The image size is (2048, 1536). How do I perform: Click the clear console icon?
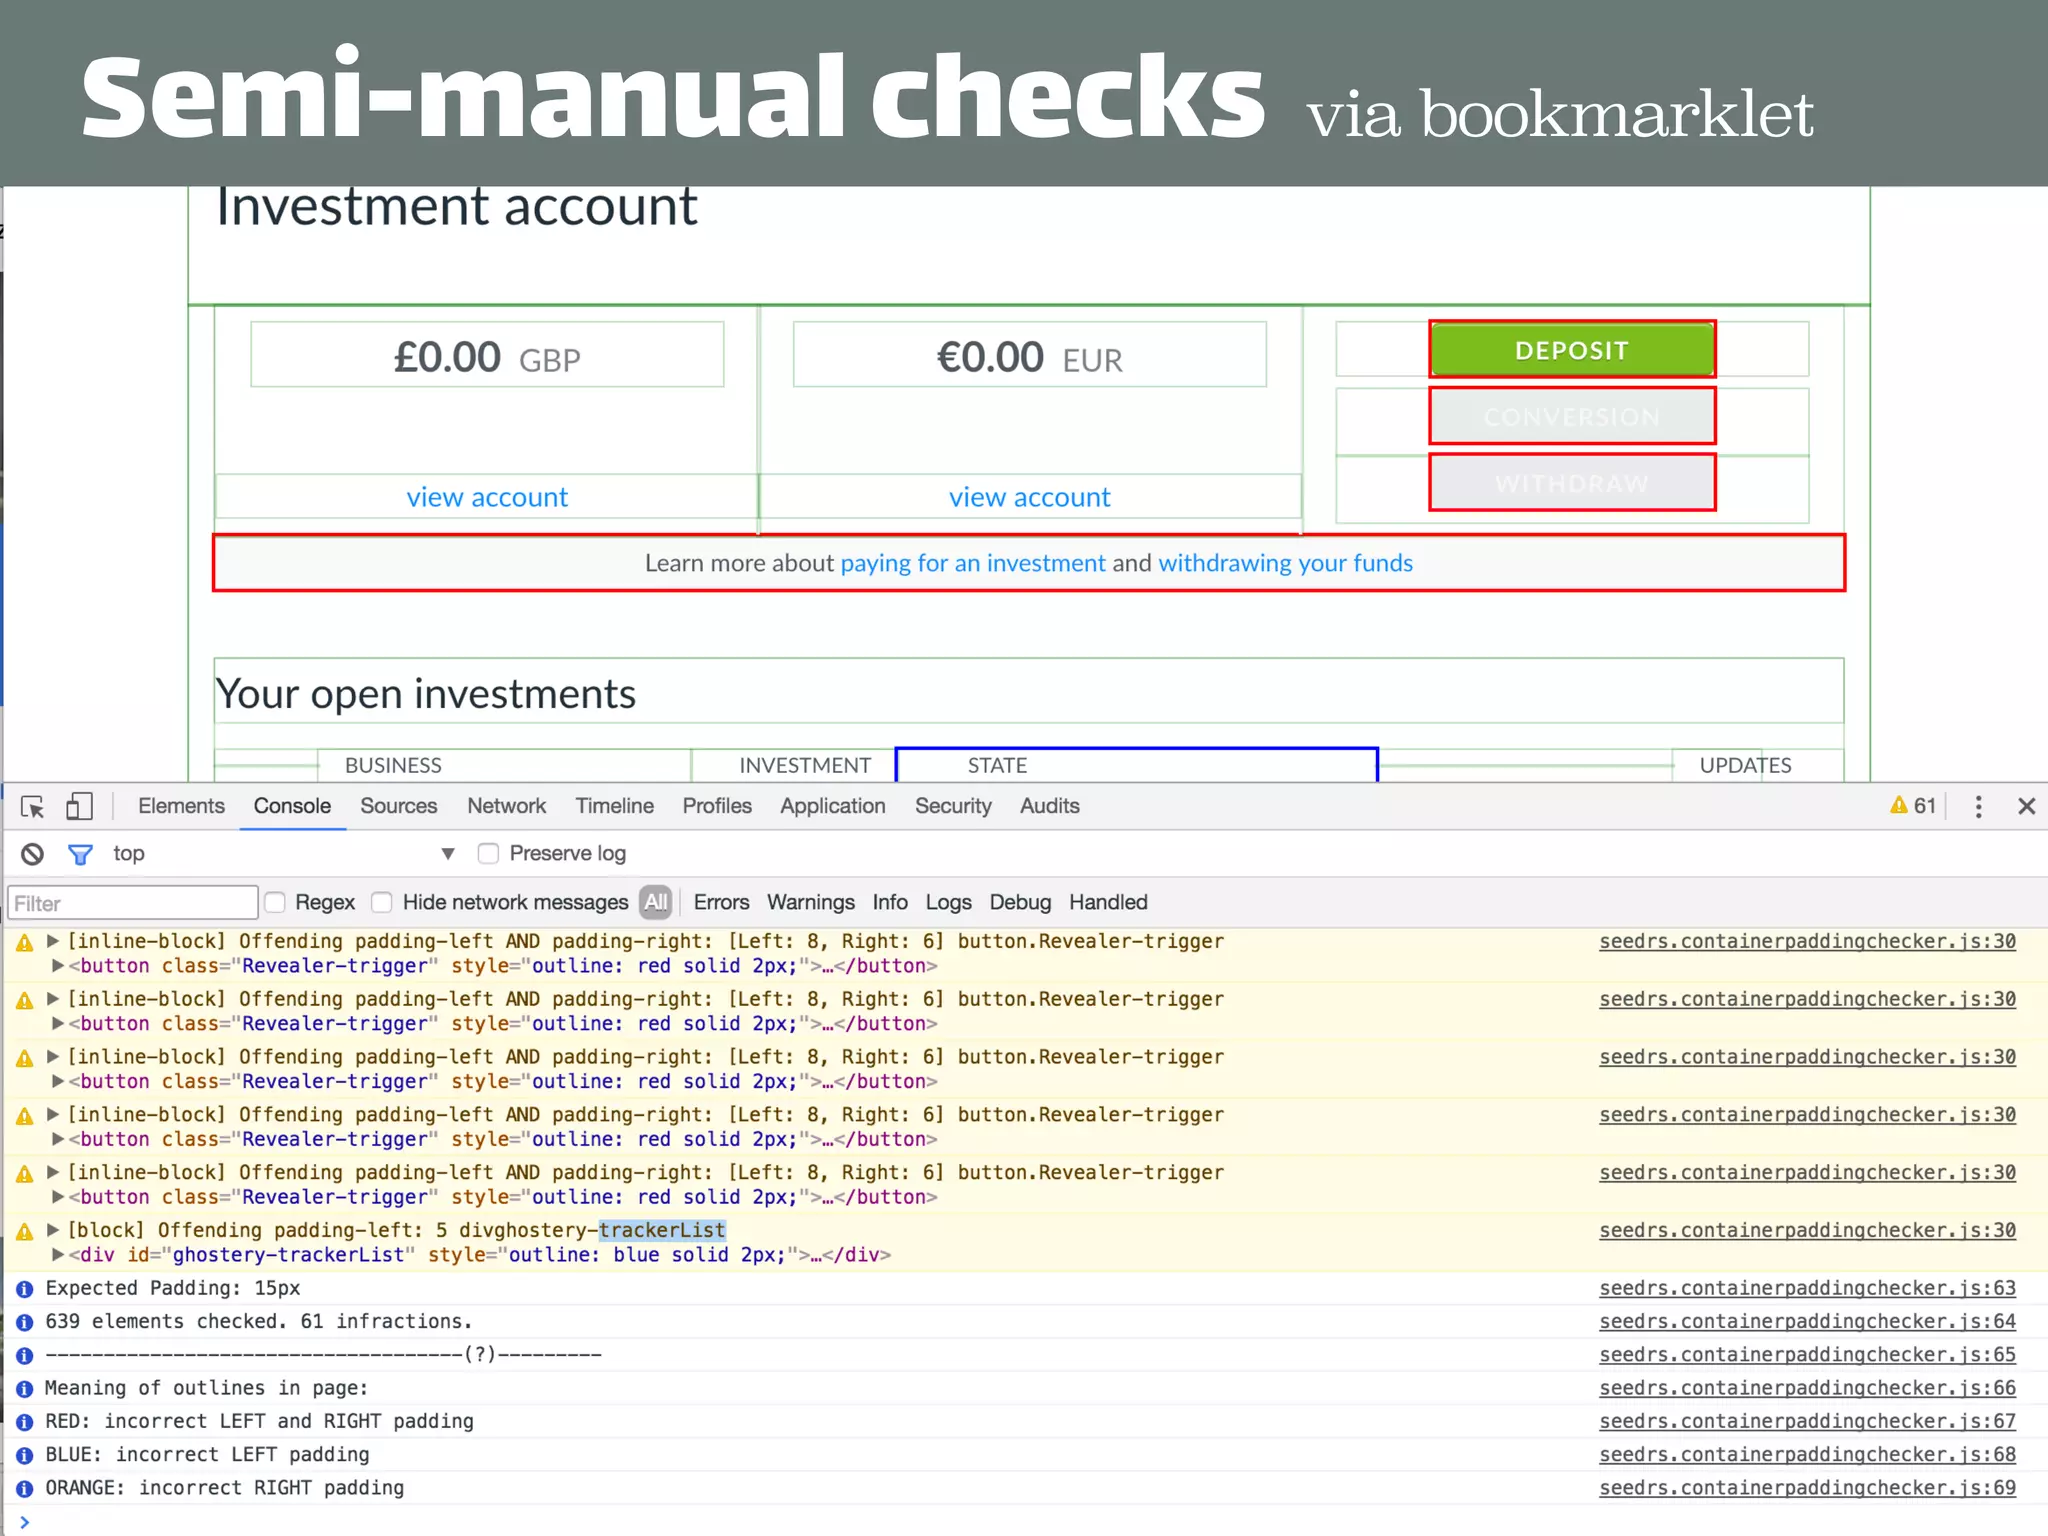click(x=32, y=854)
